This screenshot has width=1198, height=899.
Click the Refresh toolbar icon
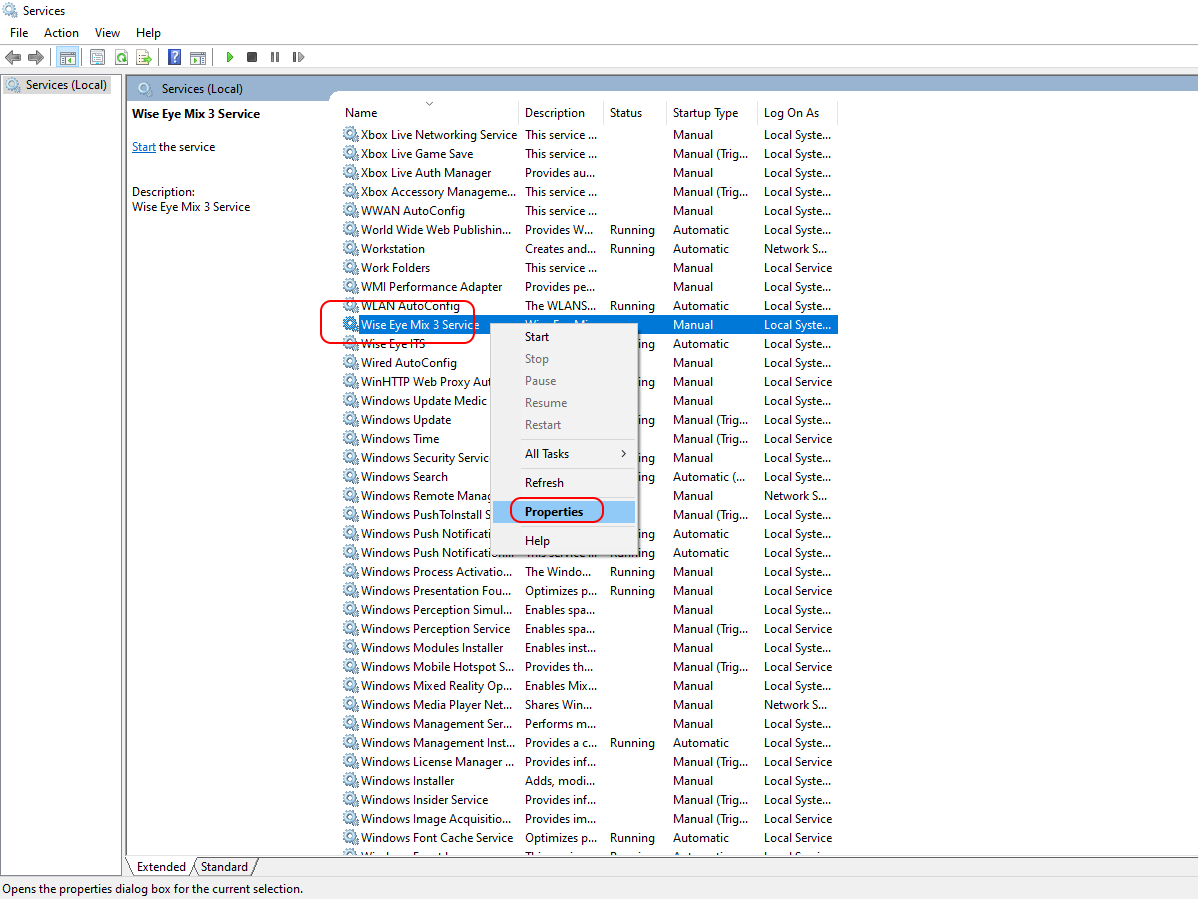[121, 58]
